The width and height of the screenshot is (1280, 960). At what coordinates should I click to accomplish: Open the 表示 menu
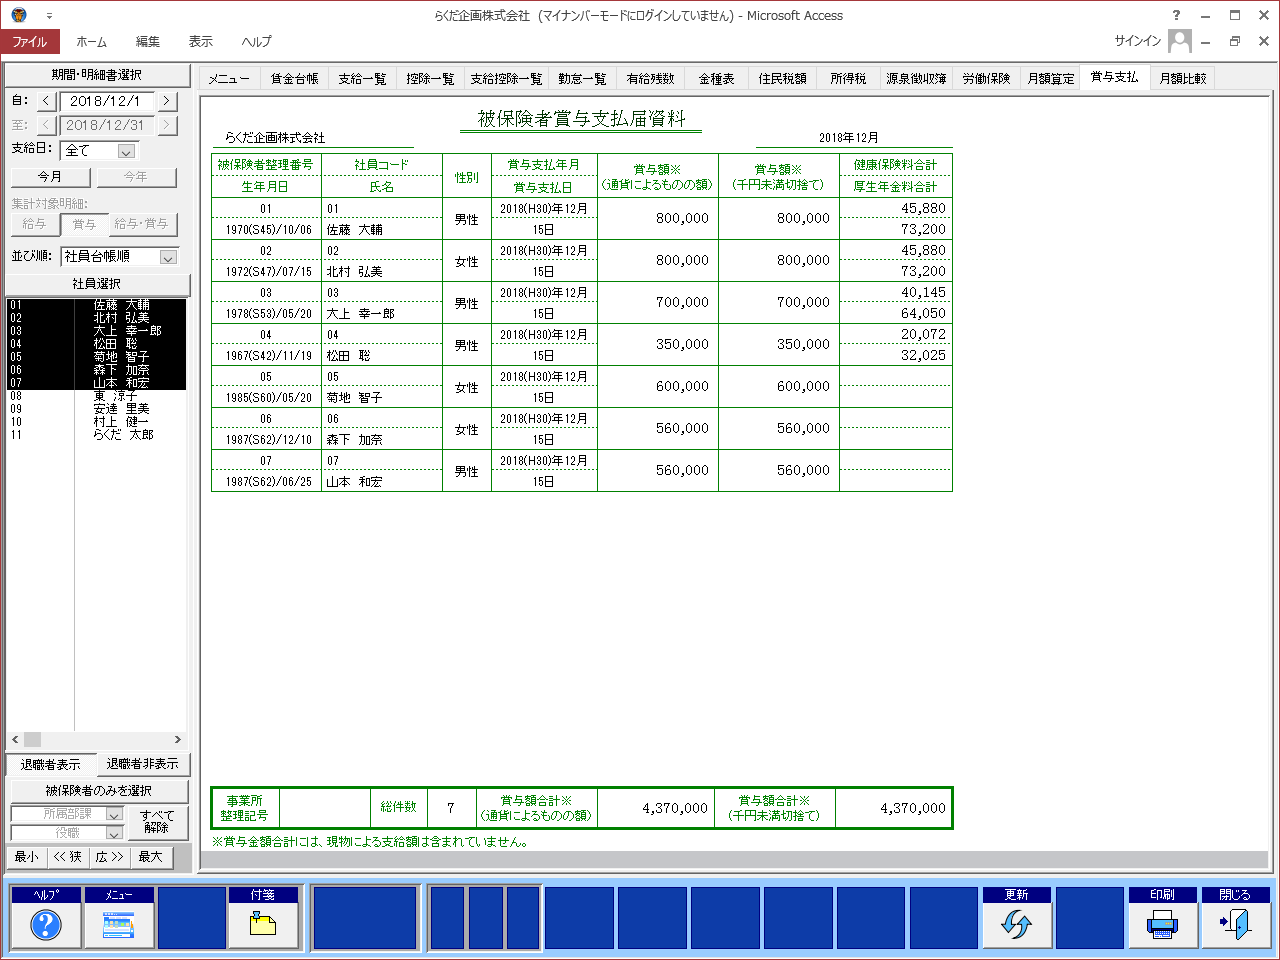201,41
